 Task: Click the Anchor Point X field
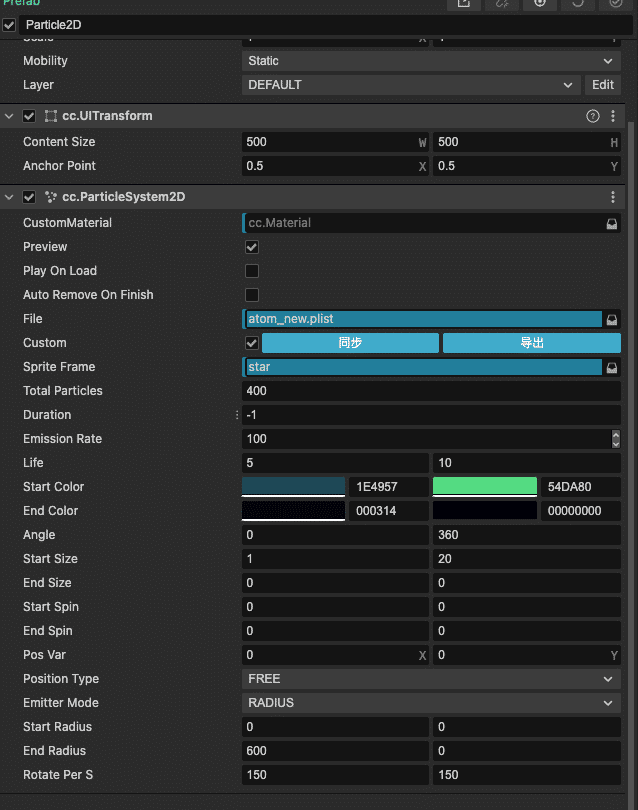(x=335, y=166)
